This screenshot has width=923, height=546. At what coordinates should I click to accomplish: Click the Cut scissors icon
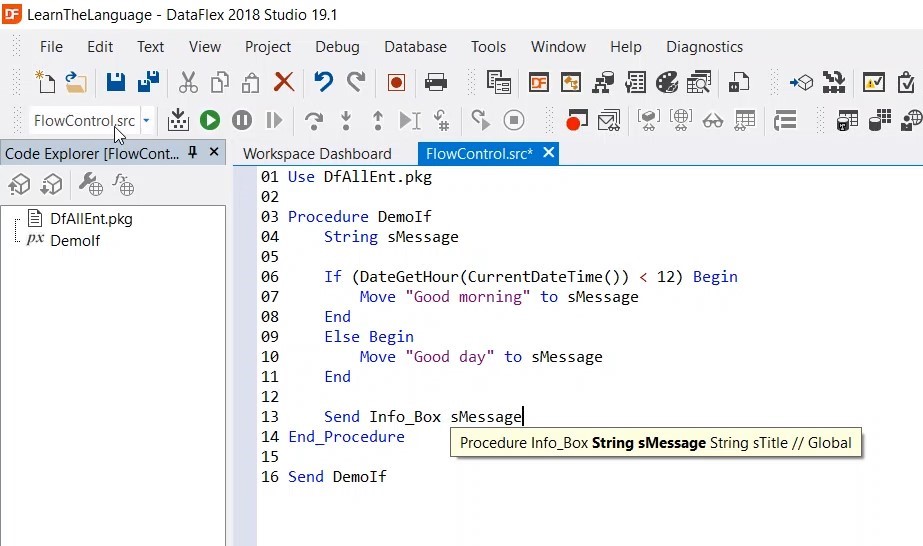[187, 82]
